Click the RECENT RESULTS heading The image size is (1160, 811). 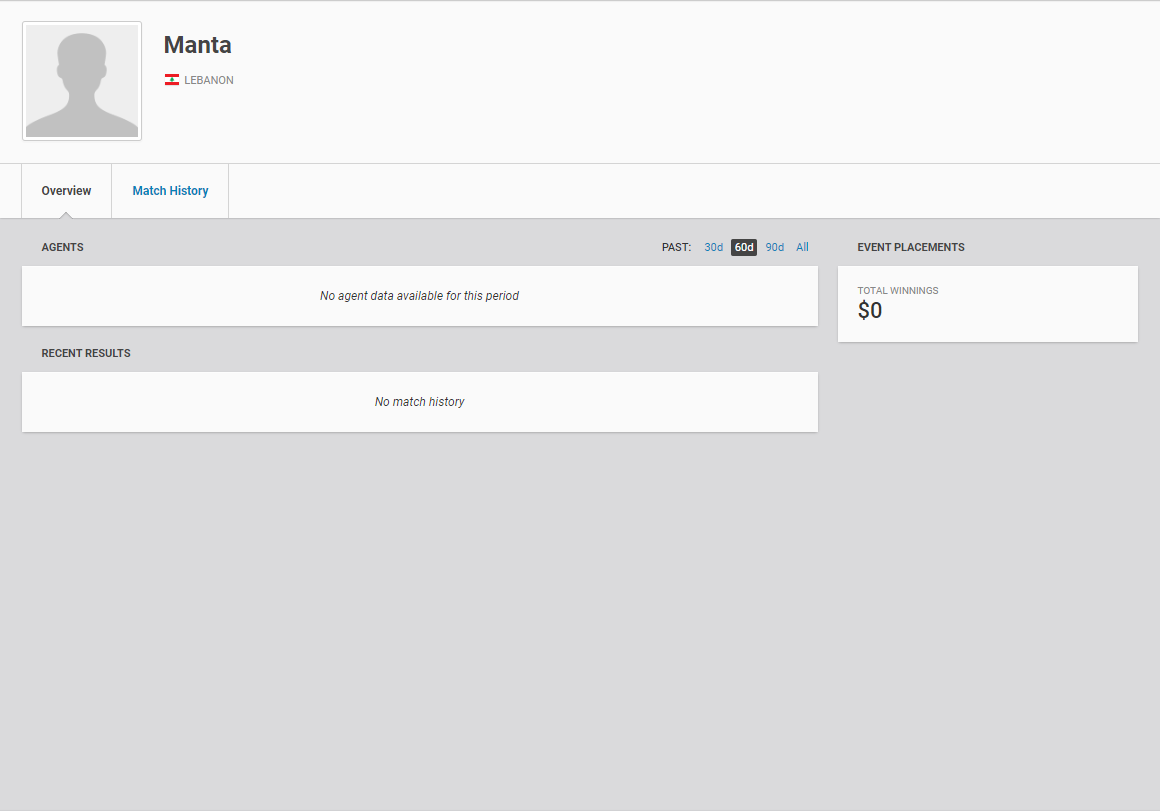[86, 353]
